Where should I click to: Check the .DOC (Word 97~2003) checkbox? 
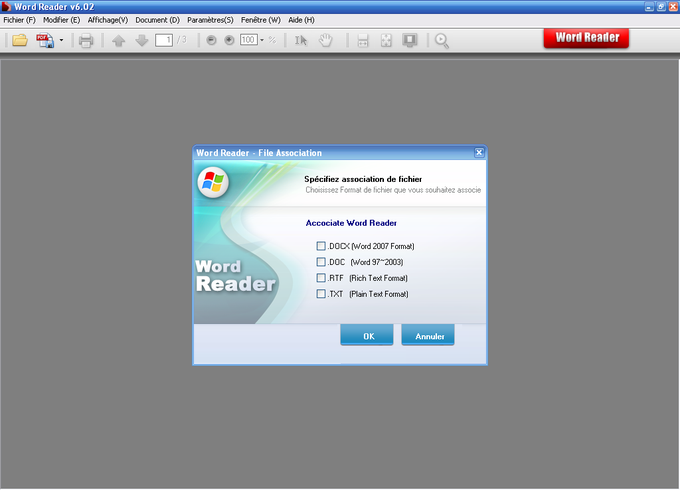tap(321, 262)
